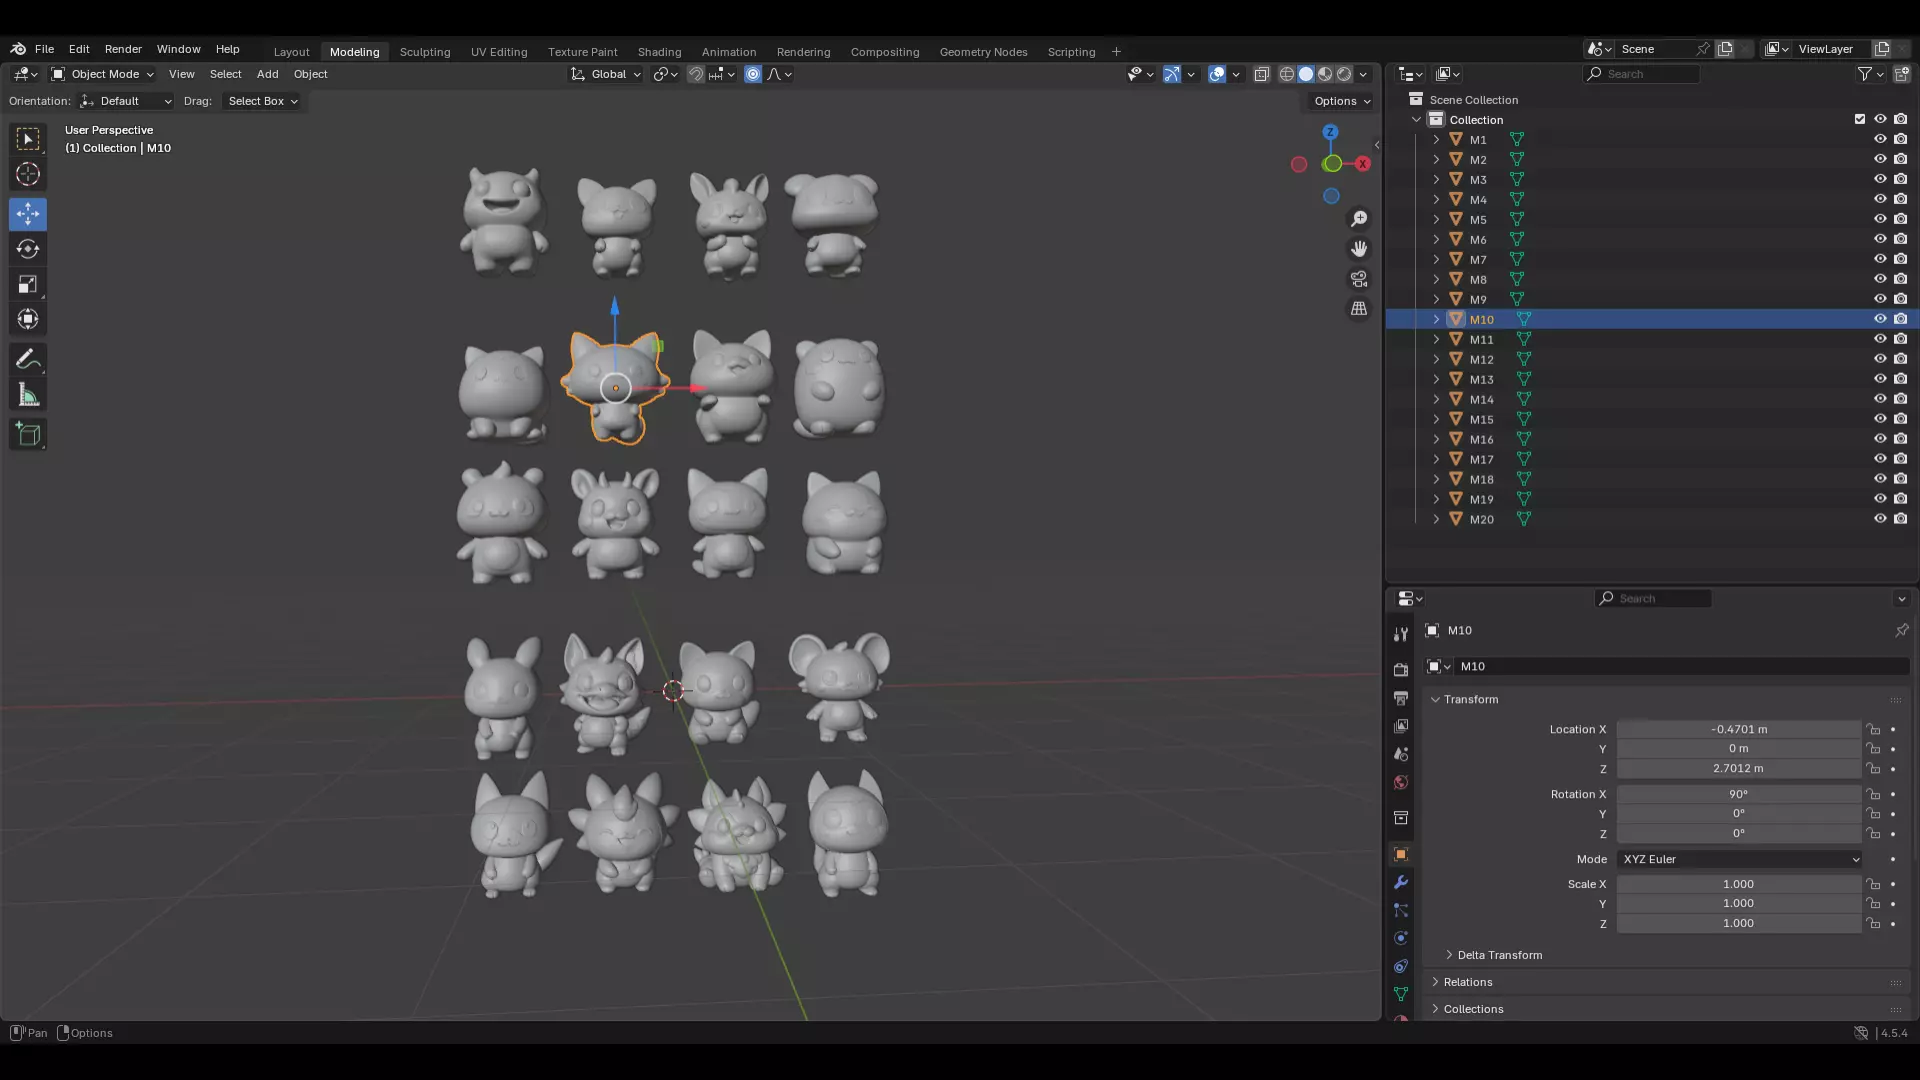Click the viewport zoom magnifier icon

click(1359, 219)
